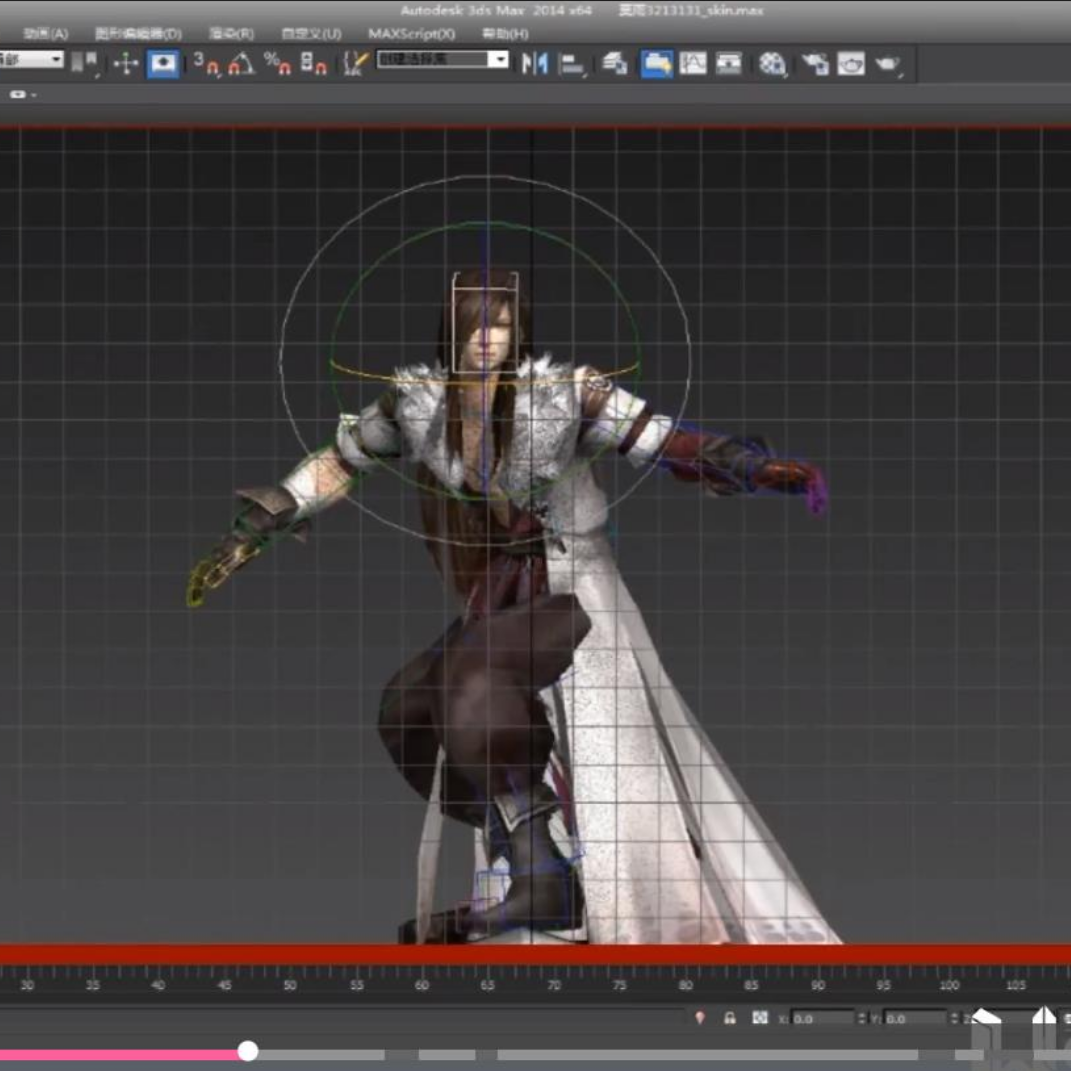Open the Schematic View window

pyautogui.click(x=729, y=64)
